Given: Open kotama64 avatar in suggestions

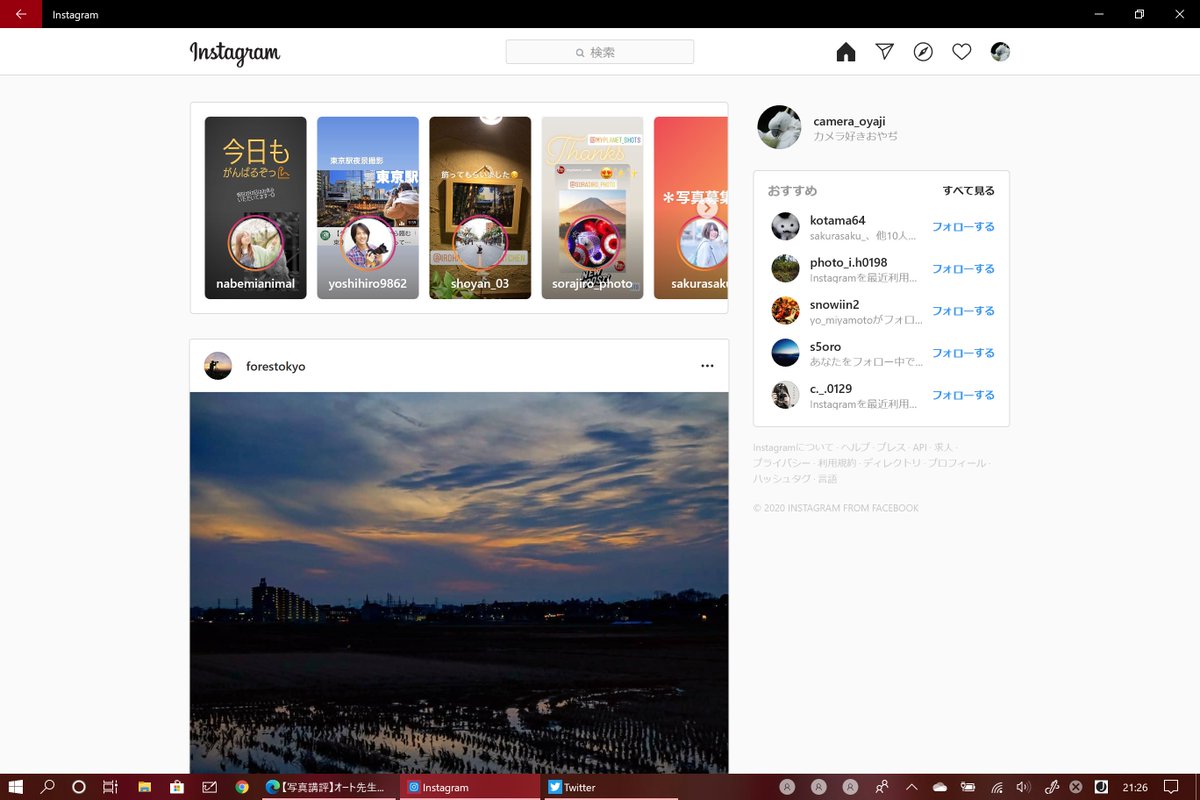Looking at the screenshot, I should pyautogui.click(x=785, y=226).
